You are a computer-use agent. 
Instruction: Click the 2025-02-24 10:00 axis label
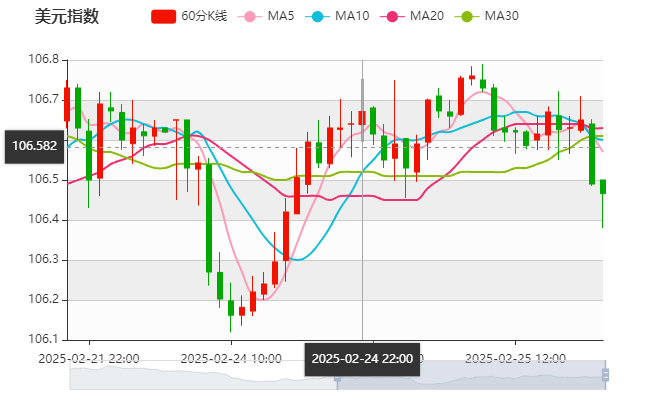(x=231, y=359)
